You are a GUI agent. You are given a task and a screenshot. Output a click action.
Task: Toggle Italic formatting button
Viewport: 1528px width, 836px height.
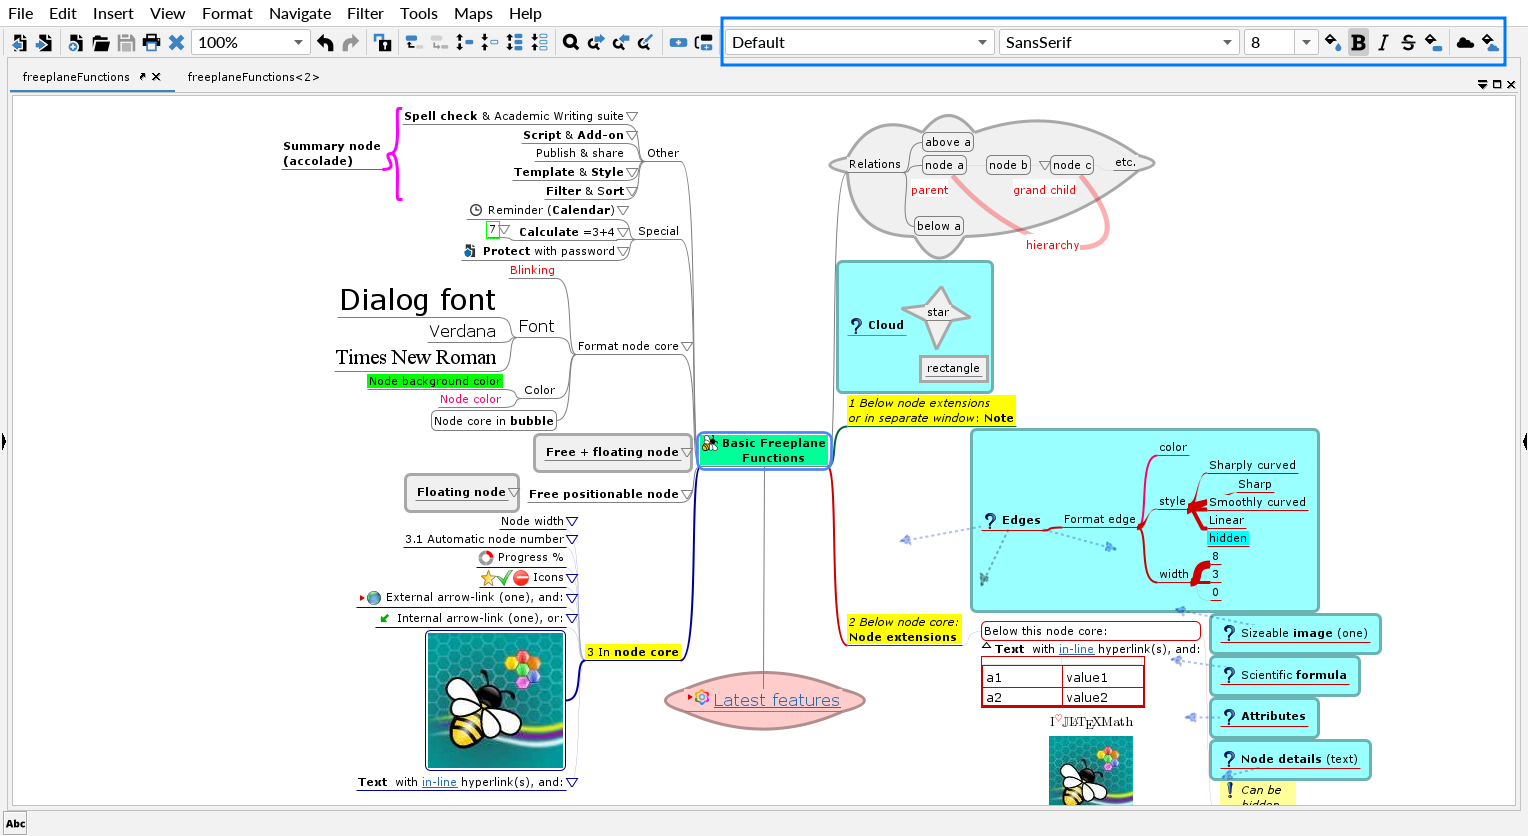pyautogui.click(x=1383, y=42)
